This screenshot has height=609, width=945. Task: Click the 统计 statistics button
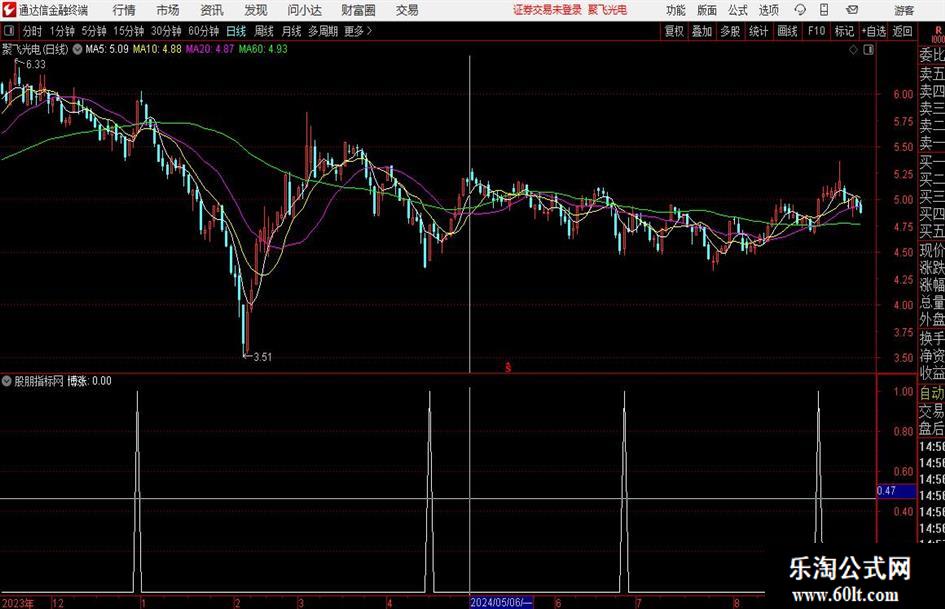coord(758,31)
